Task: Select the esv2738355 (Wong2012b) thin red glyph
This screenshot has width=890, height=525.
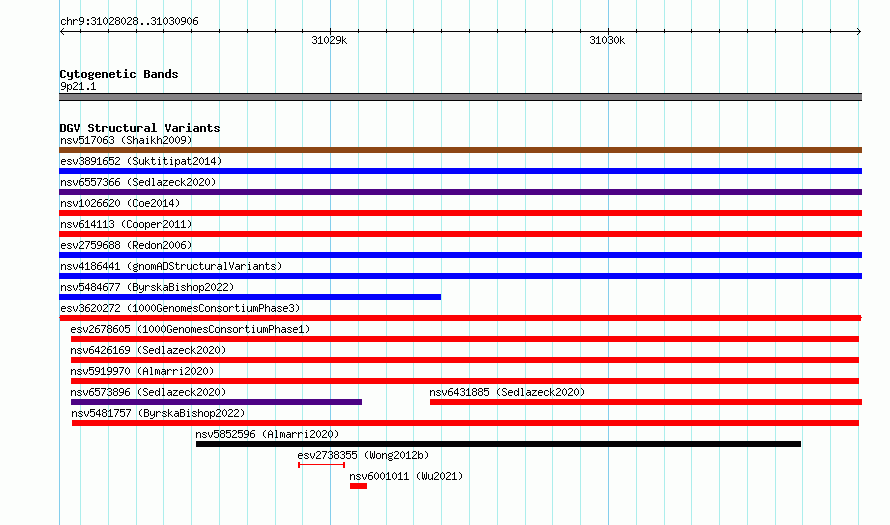Action: coord(321,465)
